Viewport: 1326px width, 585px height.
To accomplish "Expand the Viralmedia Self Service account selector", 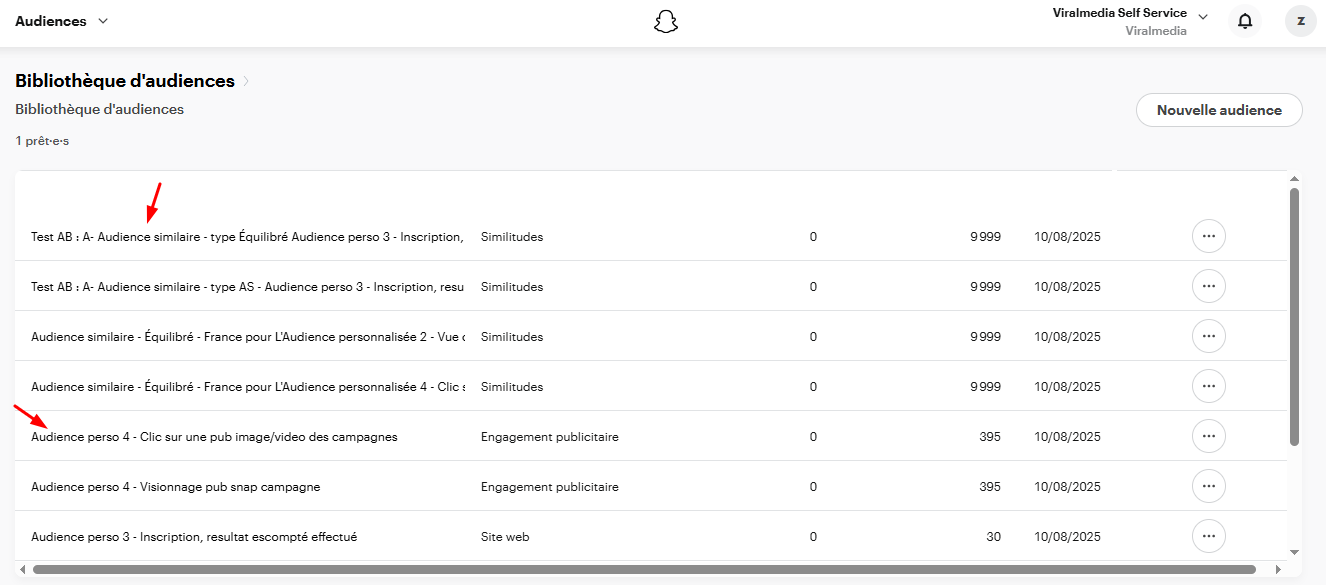I will point(1203,17).
